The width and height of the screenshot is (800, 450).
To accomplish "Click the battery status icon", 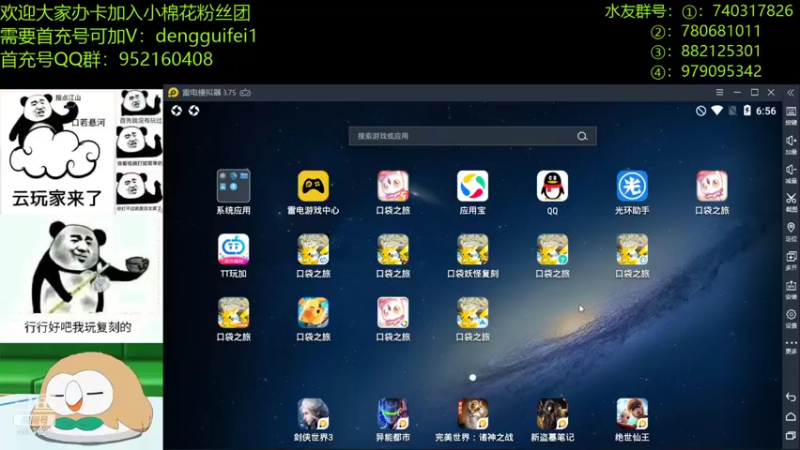I will click(747, 111).
